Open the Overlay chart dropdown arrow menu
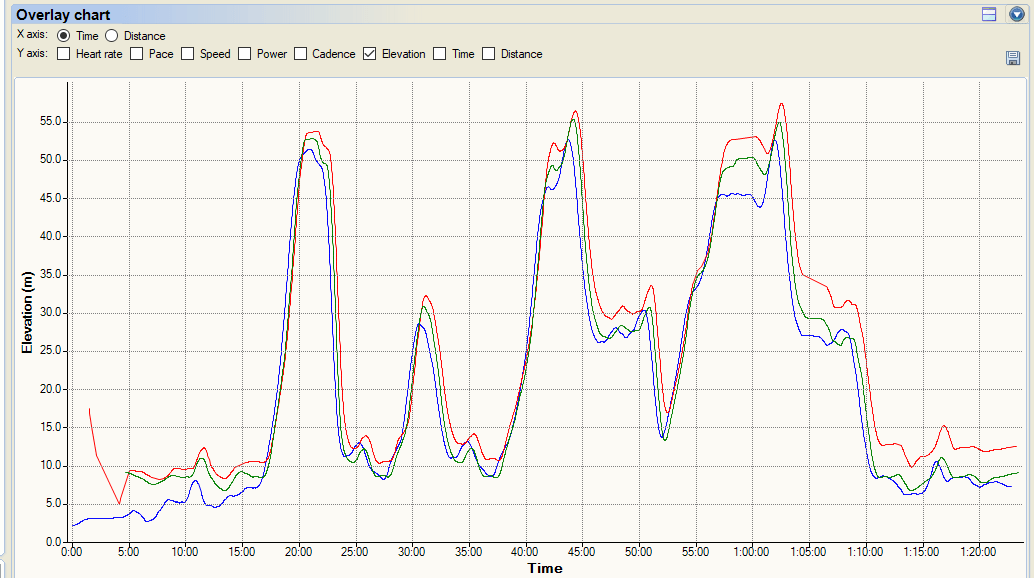 pyautogui.click(x=1016, y=14)
